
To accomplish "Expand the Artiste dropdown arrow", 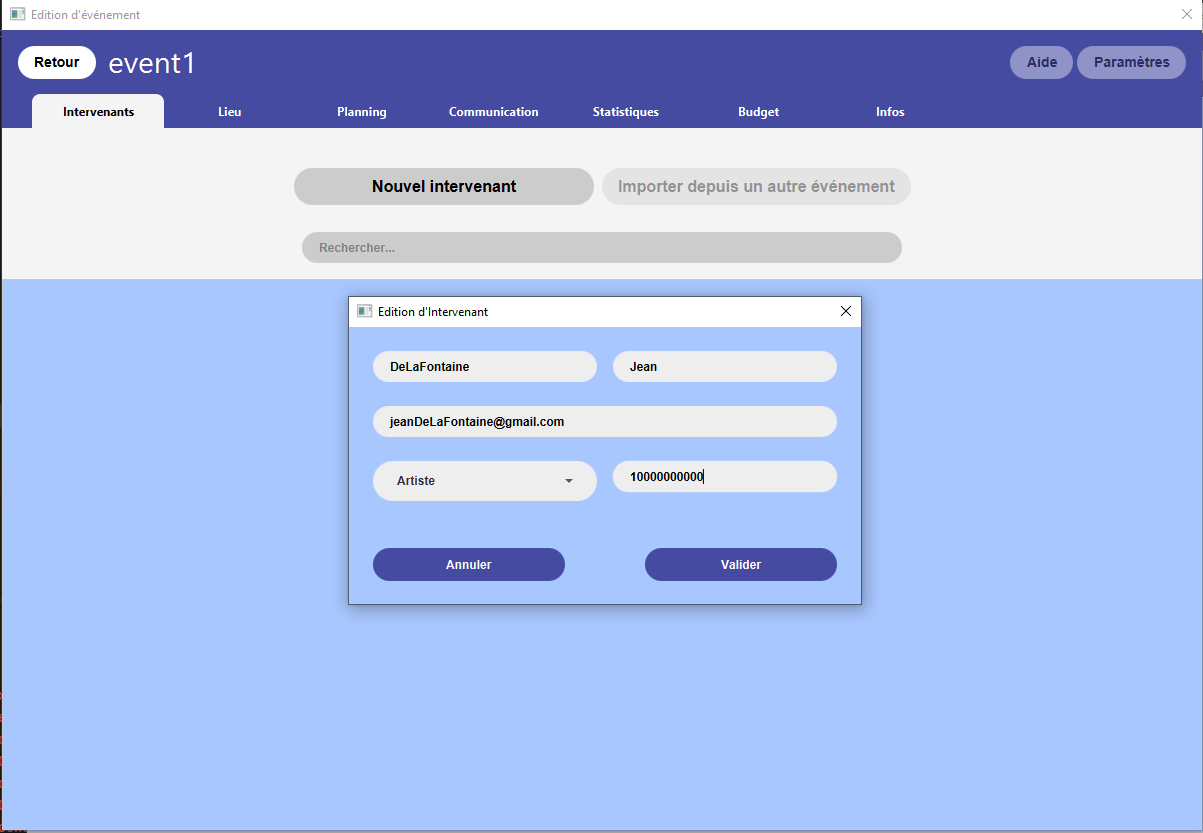I will pyautogui.click(x=569, y=481).
